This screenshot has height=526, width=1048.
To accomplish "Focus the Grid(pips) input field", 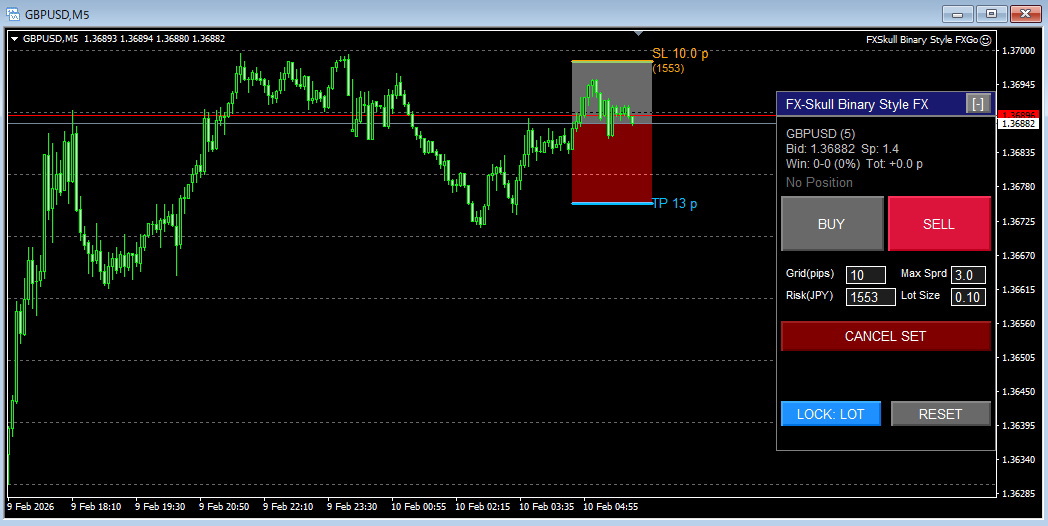I will coord(865,275).
